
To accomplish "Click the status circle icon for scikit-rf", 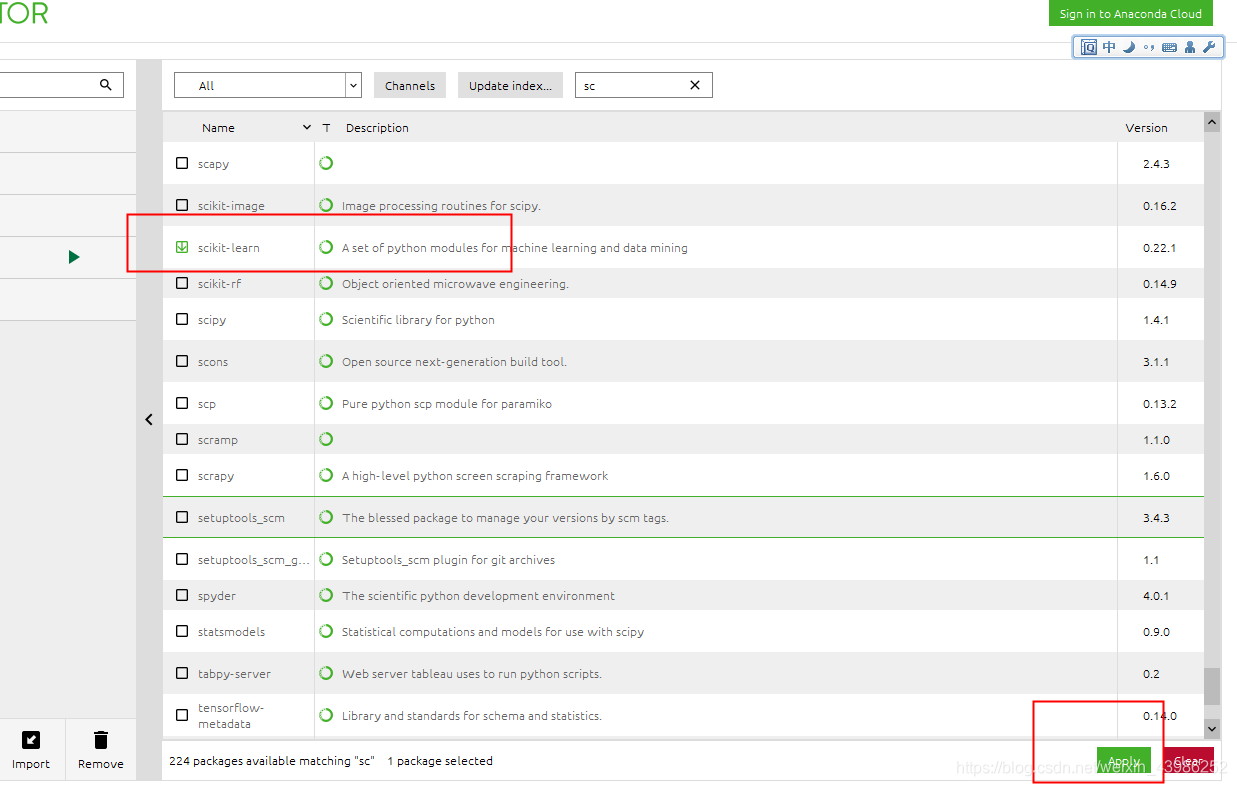I will coord(326,283).
